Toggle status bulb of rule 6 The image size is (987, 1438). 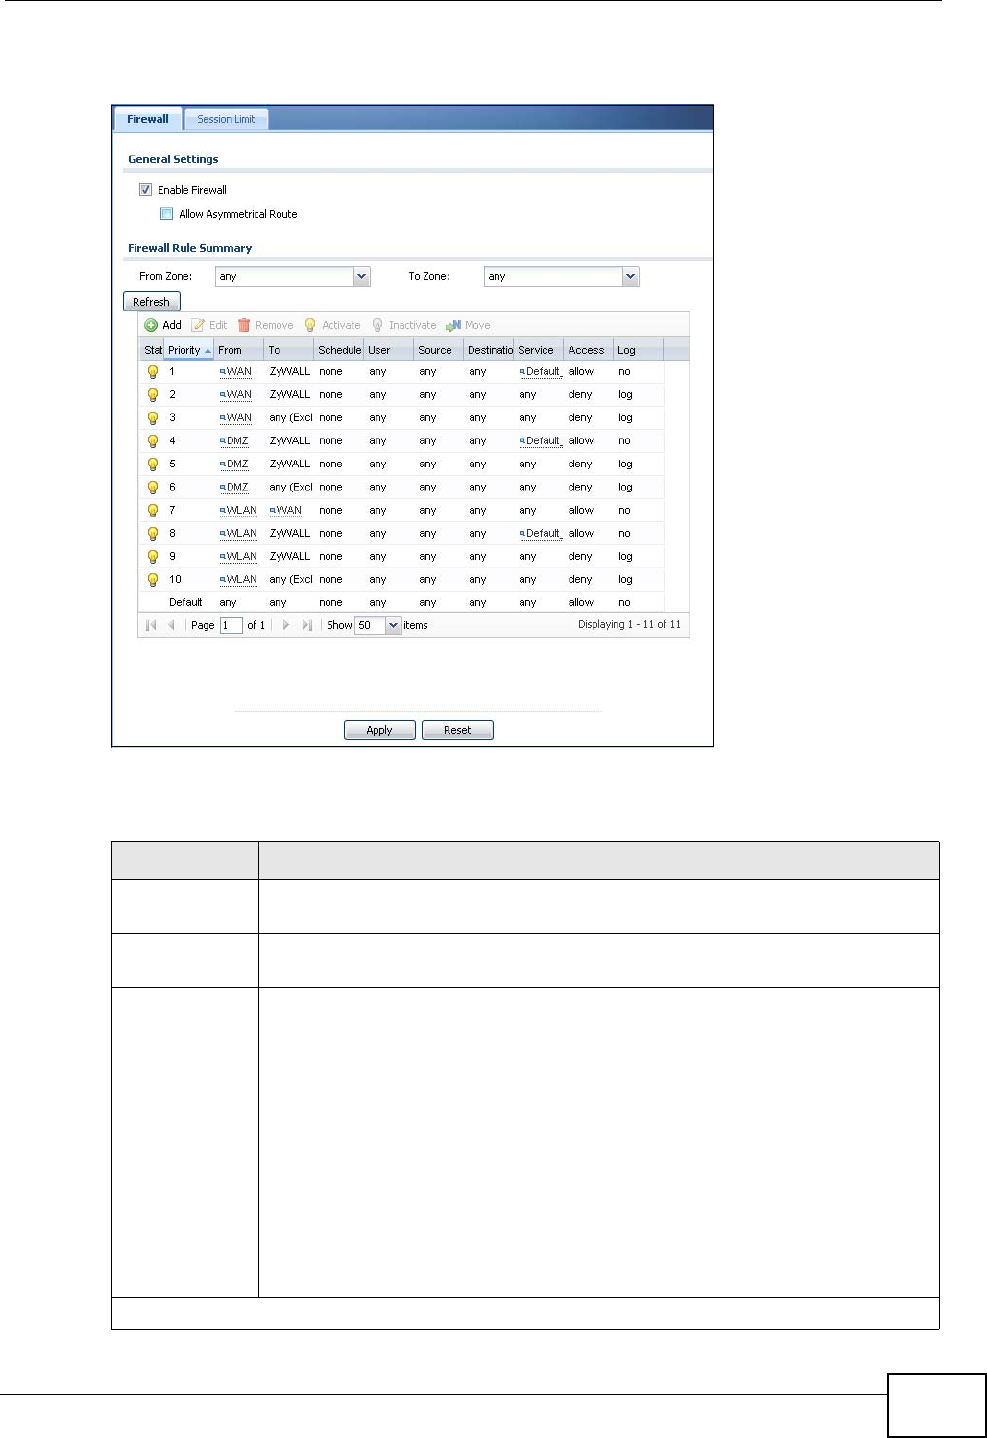pos(153,487)
